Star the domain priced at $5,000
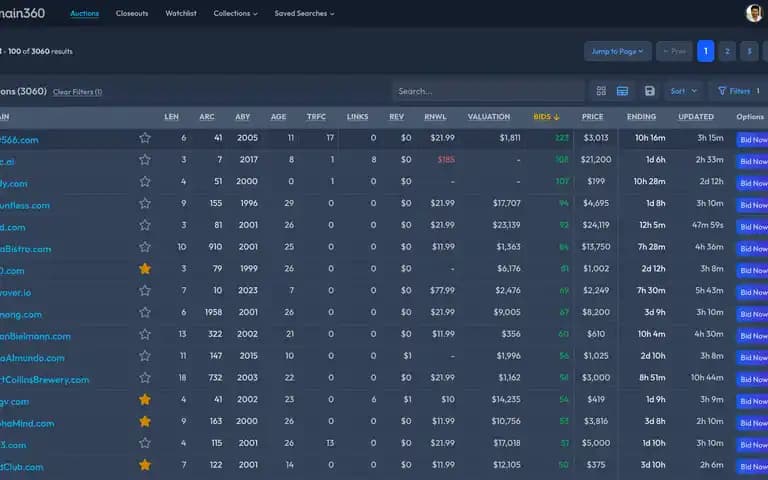This screenshot has width=768, height=480. click(x=144, y=443)
